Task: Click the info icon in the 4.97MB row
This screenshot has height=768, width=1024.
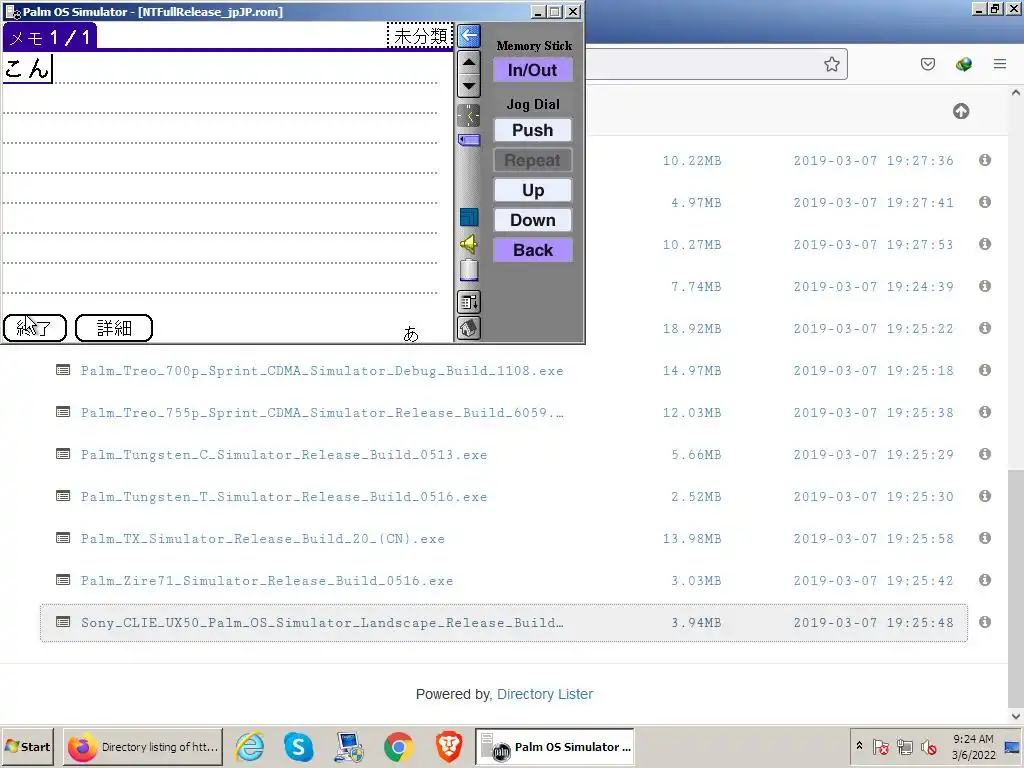Action: 985,202
